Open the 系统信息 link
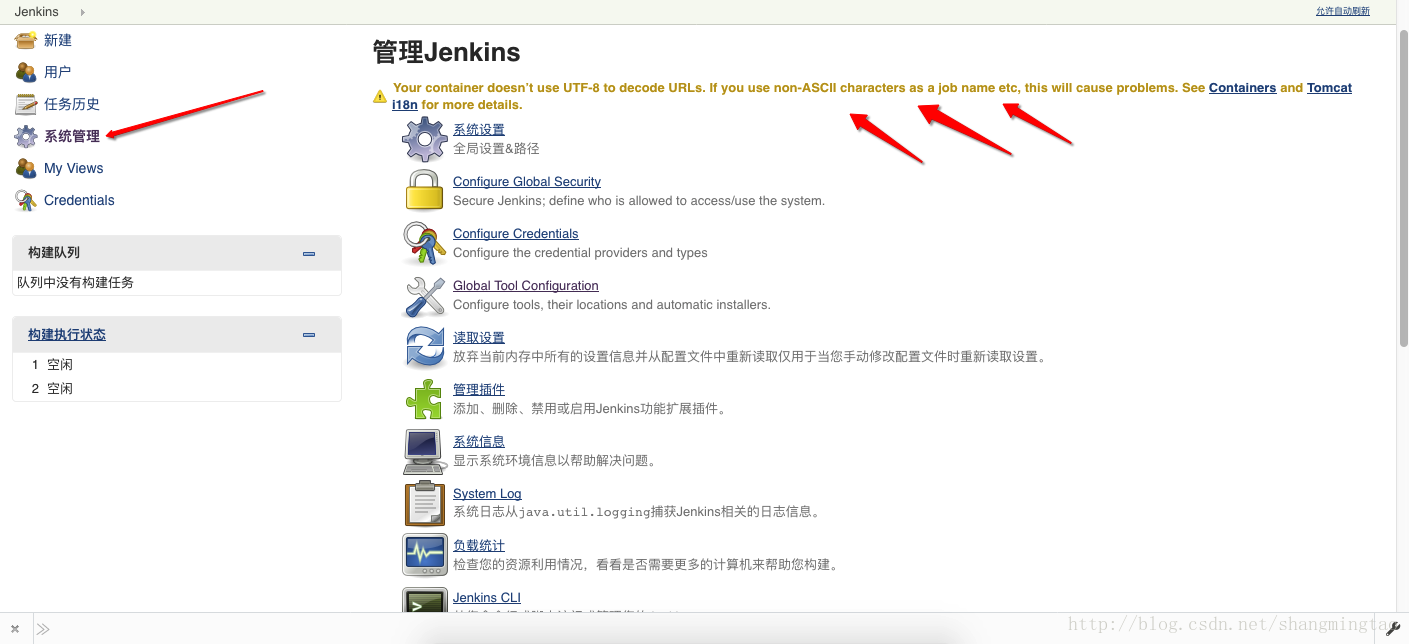This screenshot has height=644, width=1409. pos(479,442)
